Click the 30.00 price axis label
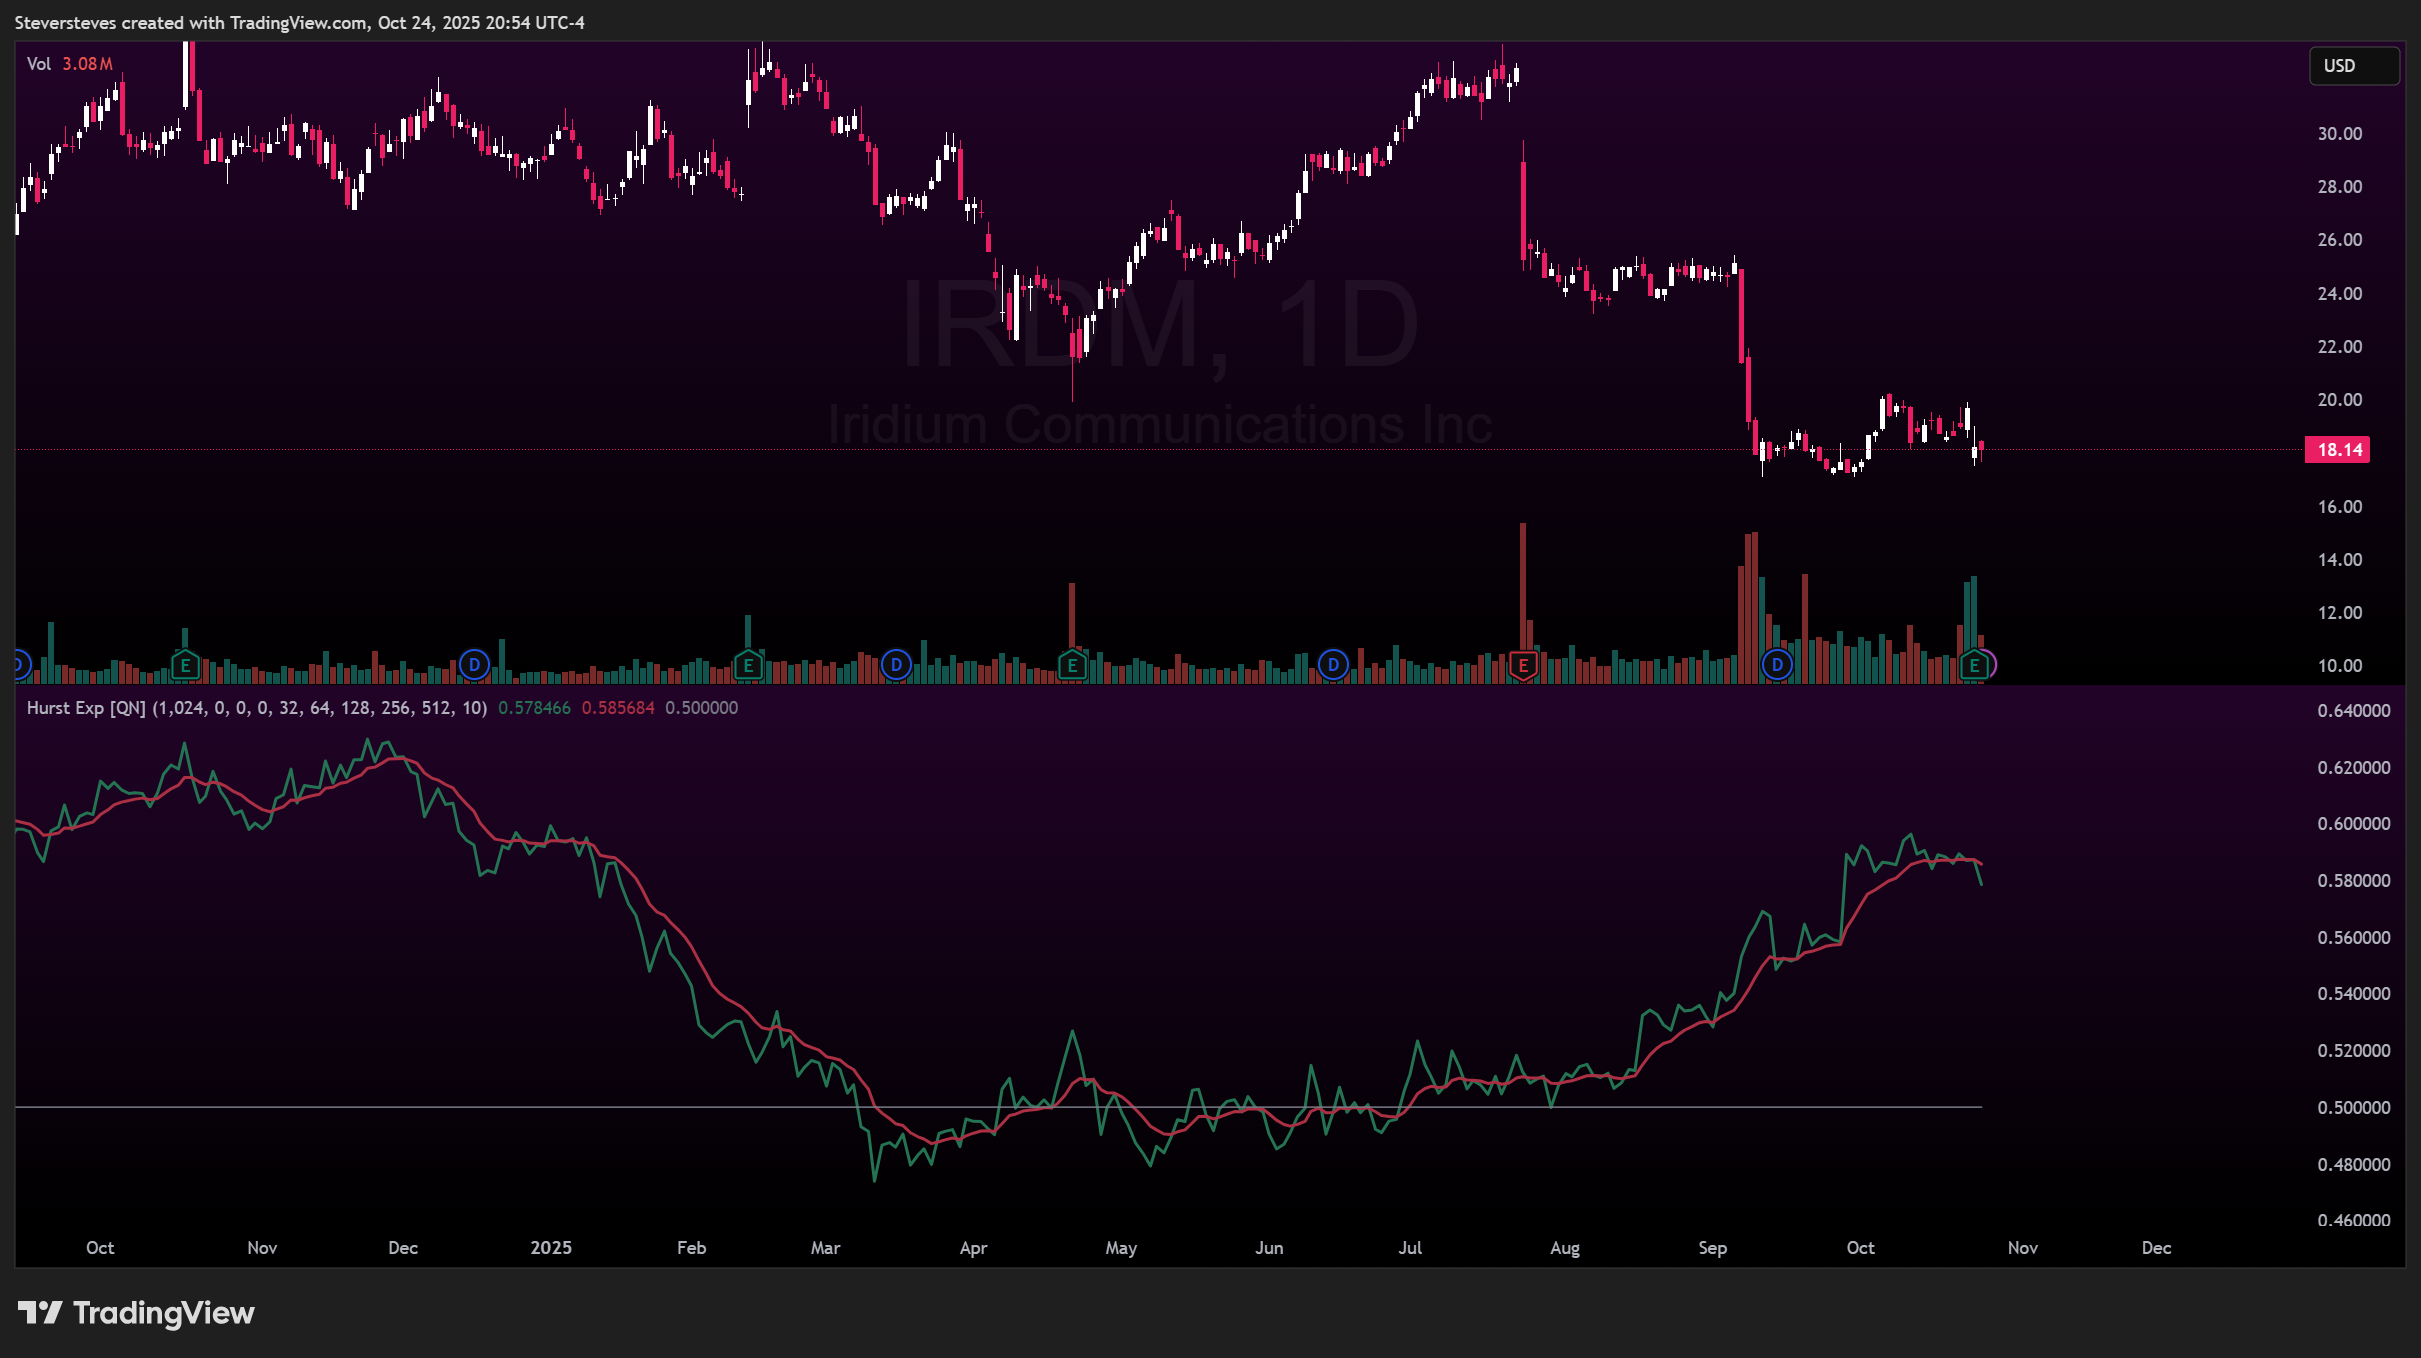 click(x=2340, y=134)
